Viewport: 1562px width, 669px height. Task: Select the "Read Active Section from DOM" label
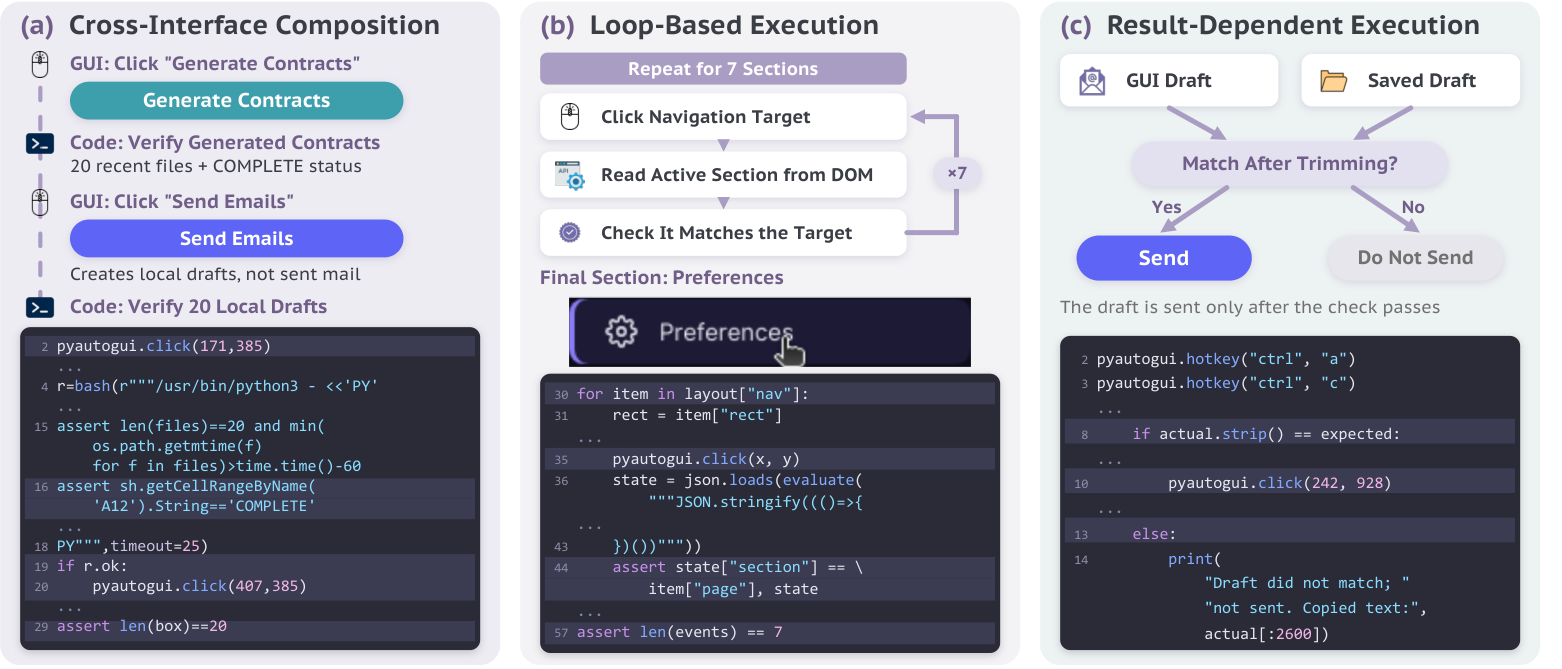tap(737, 175)
